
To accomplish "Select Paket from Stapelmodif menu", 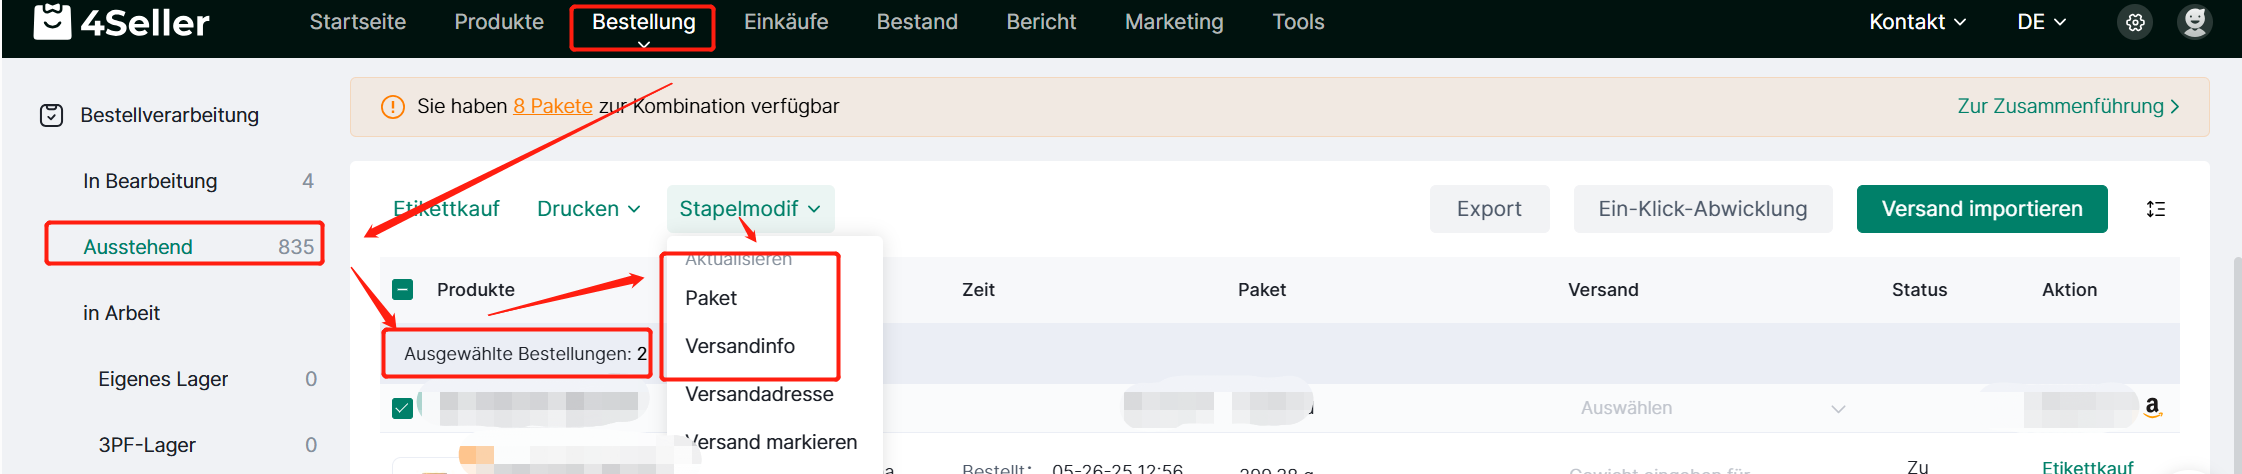I will click(711, 298).
